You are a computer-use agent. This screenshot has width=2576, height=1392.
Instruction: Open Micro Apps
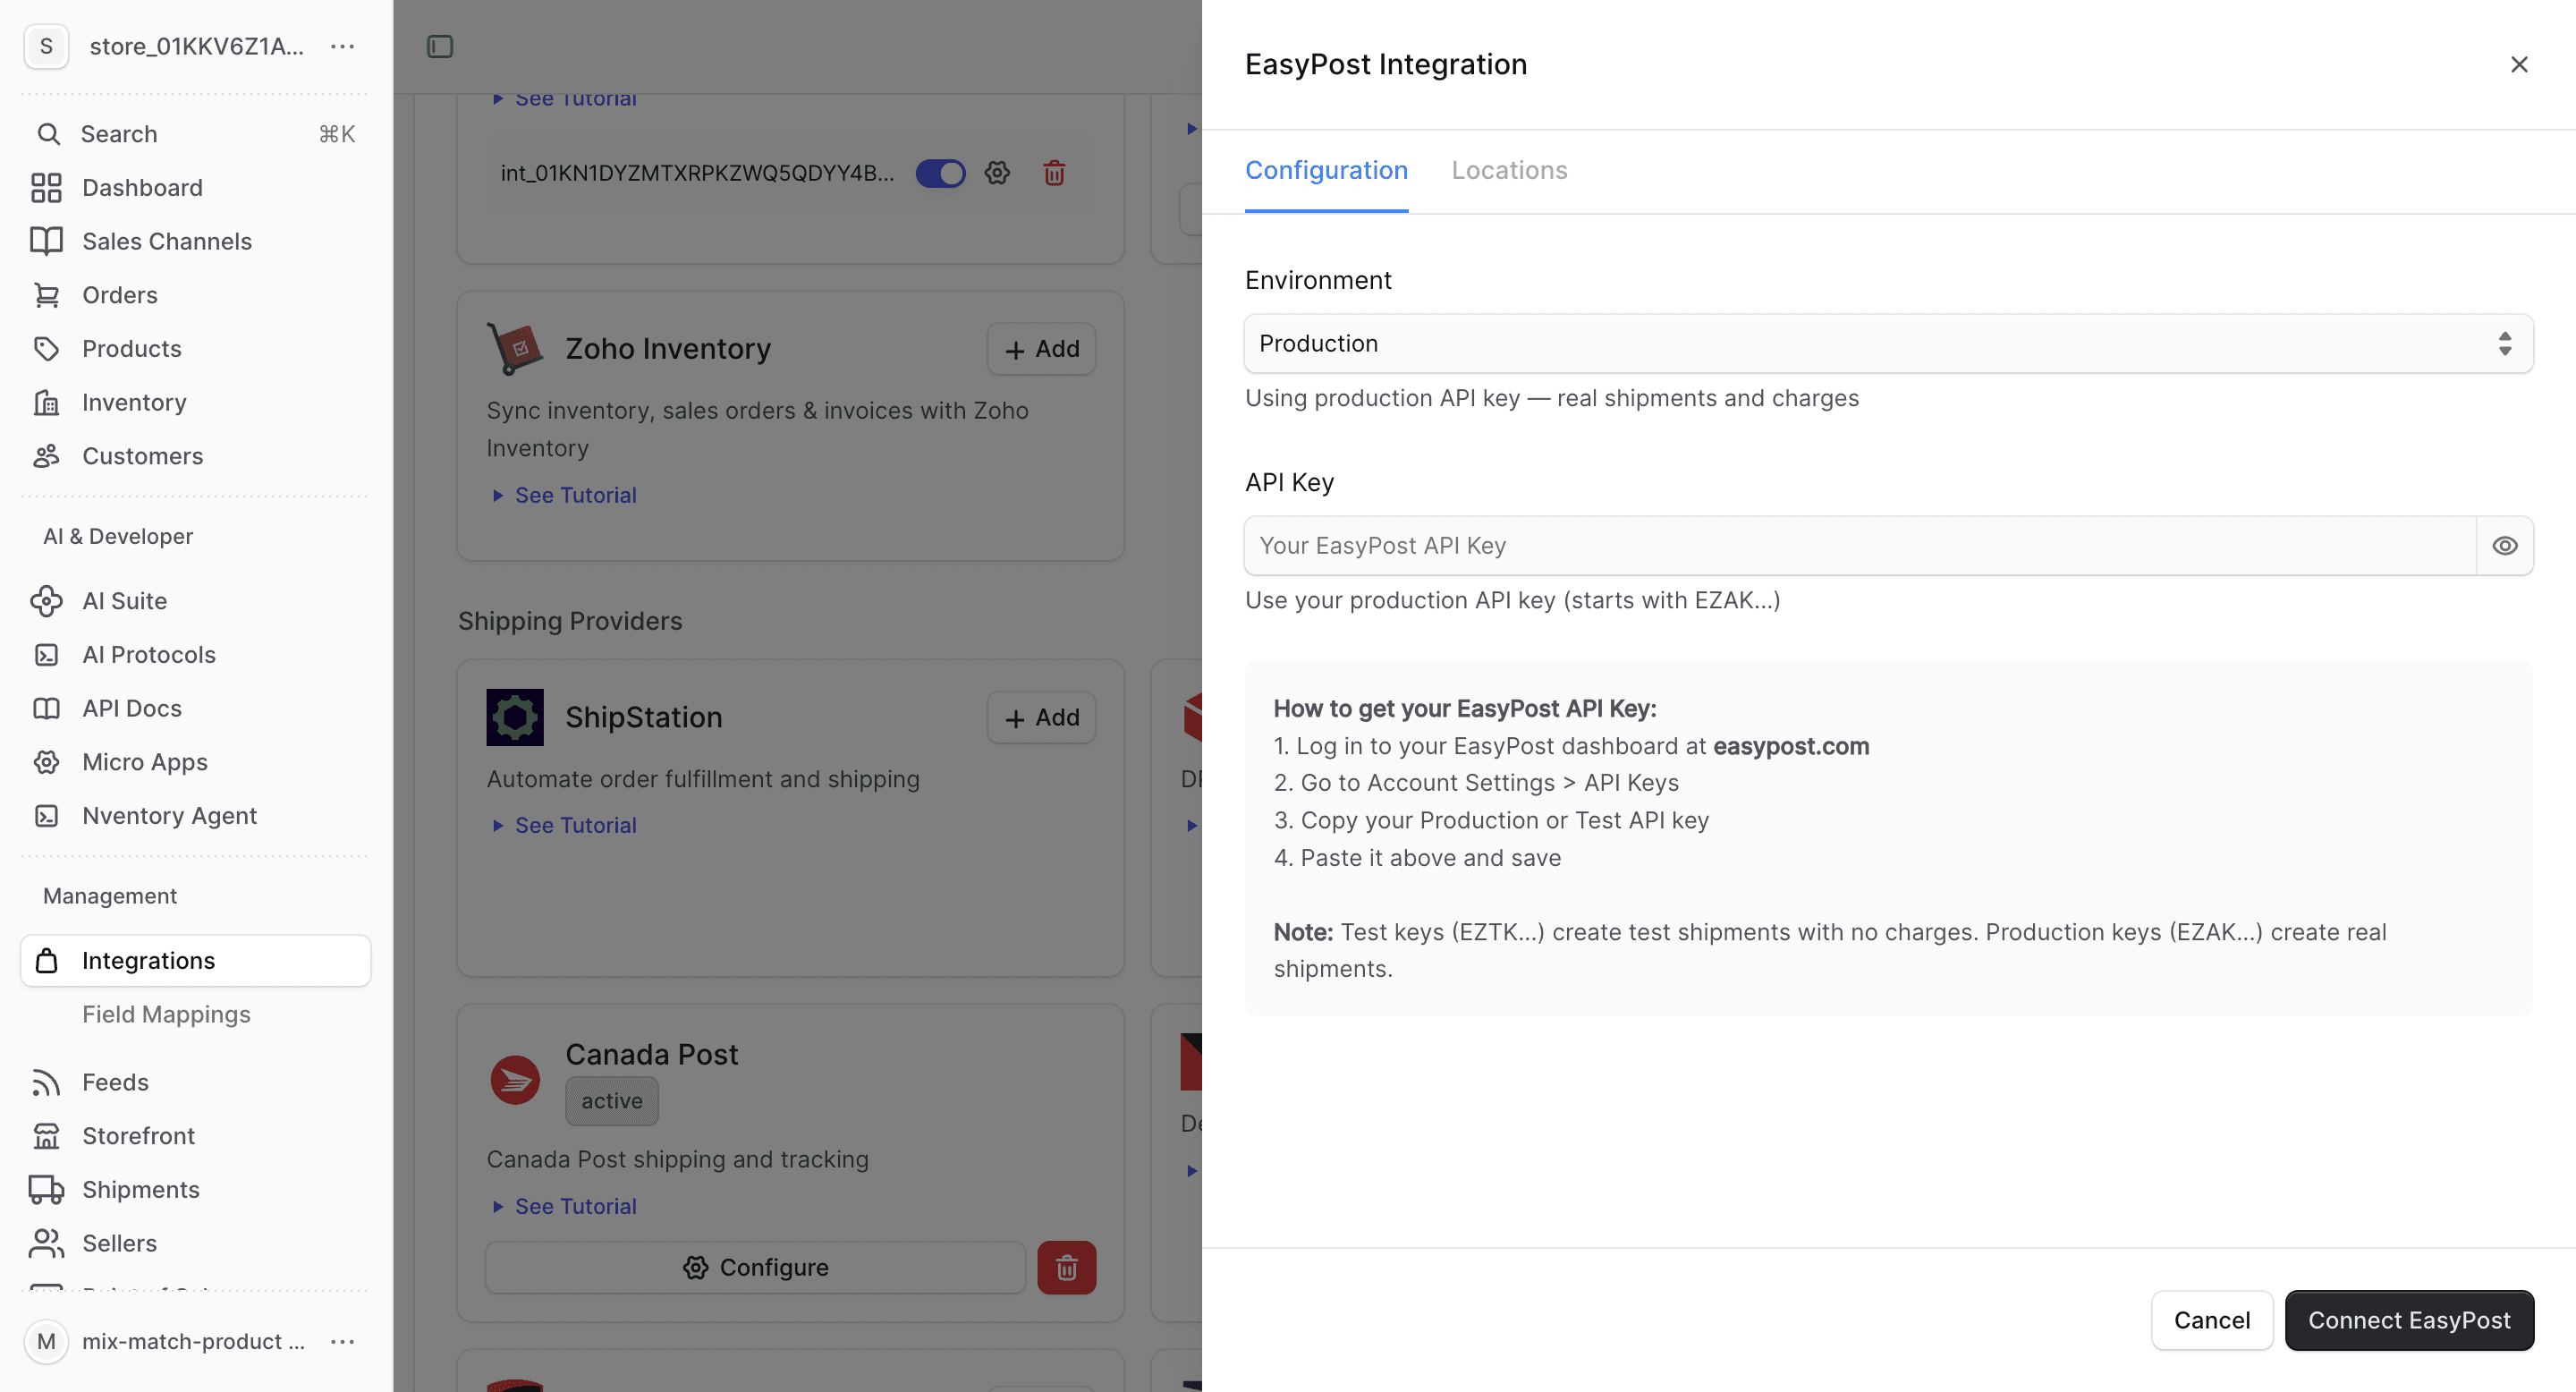click(x=196, y=762)
